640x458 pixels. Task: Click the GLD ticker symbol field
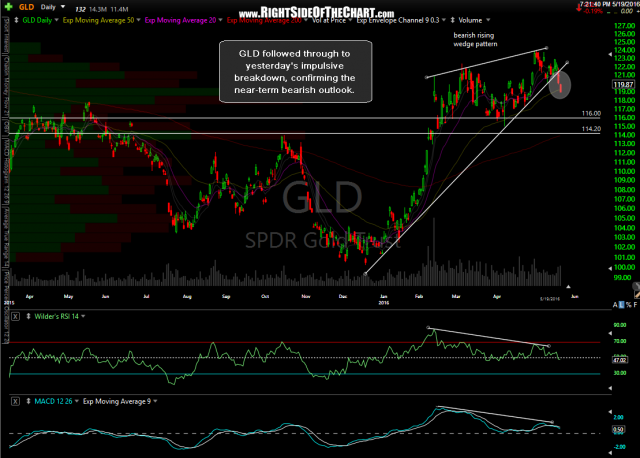(x=26, y=7)
